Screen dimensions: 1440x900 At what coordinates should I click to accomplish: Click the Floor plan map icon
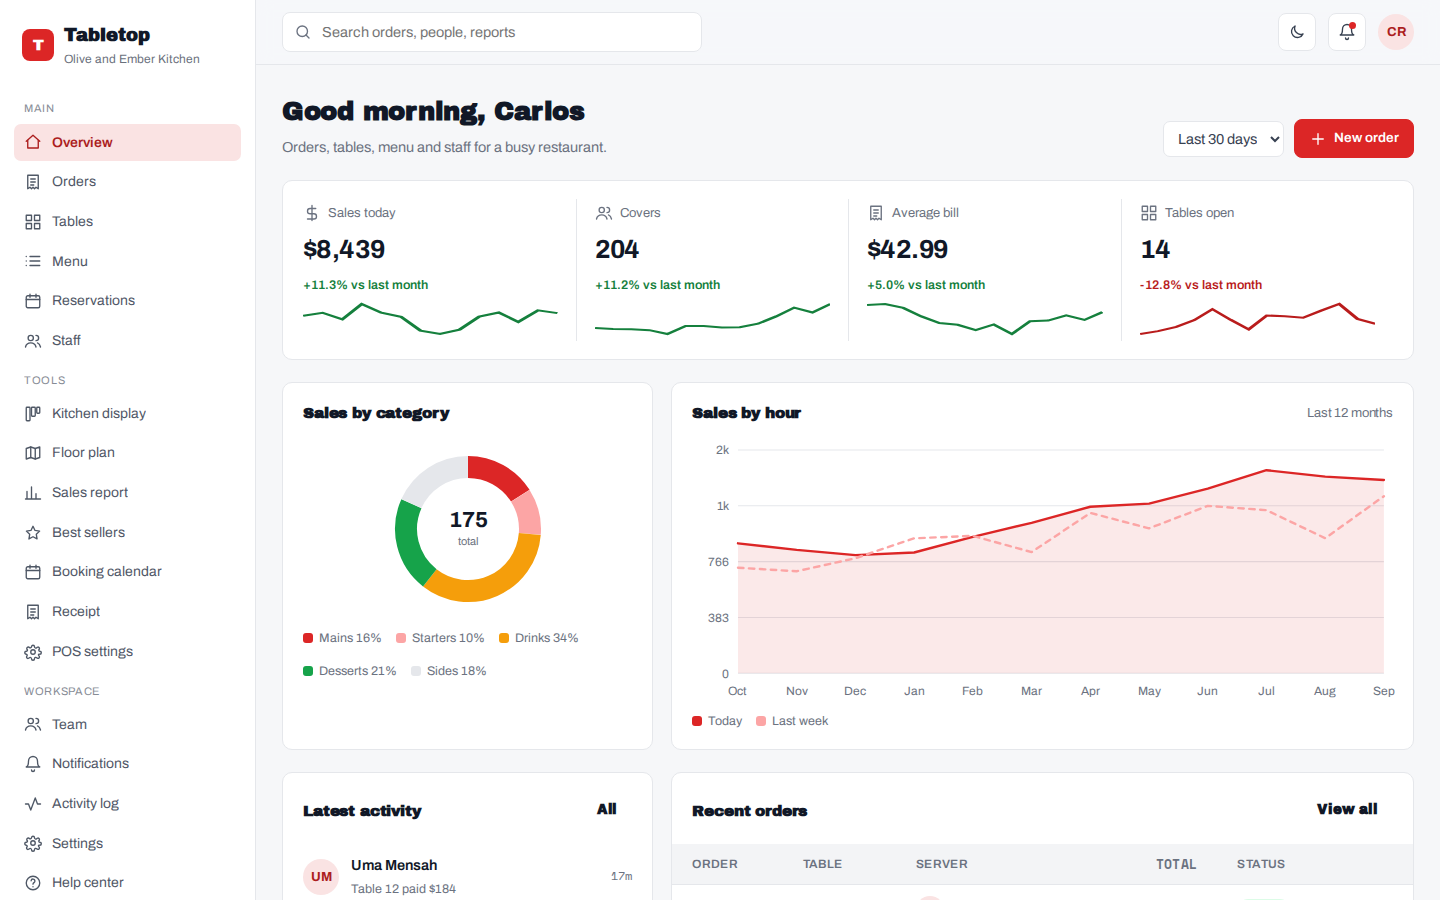tap(33, 453)
